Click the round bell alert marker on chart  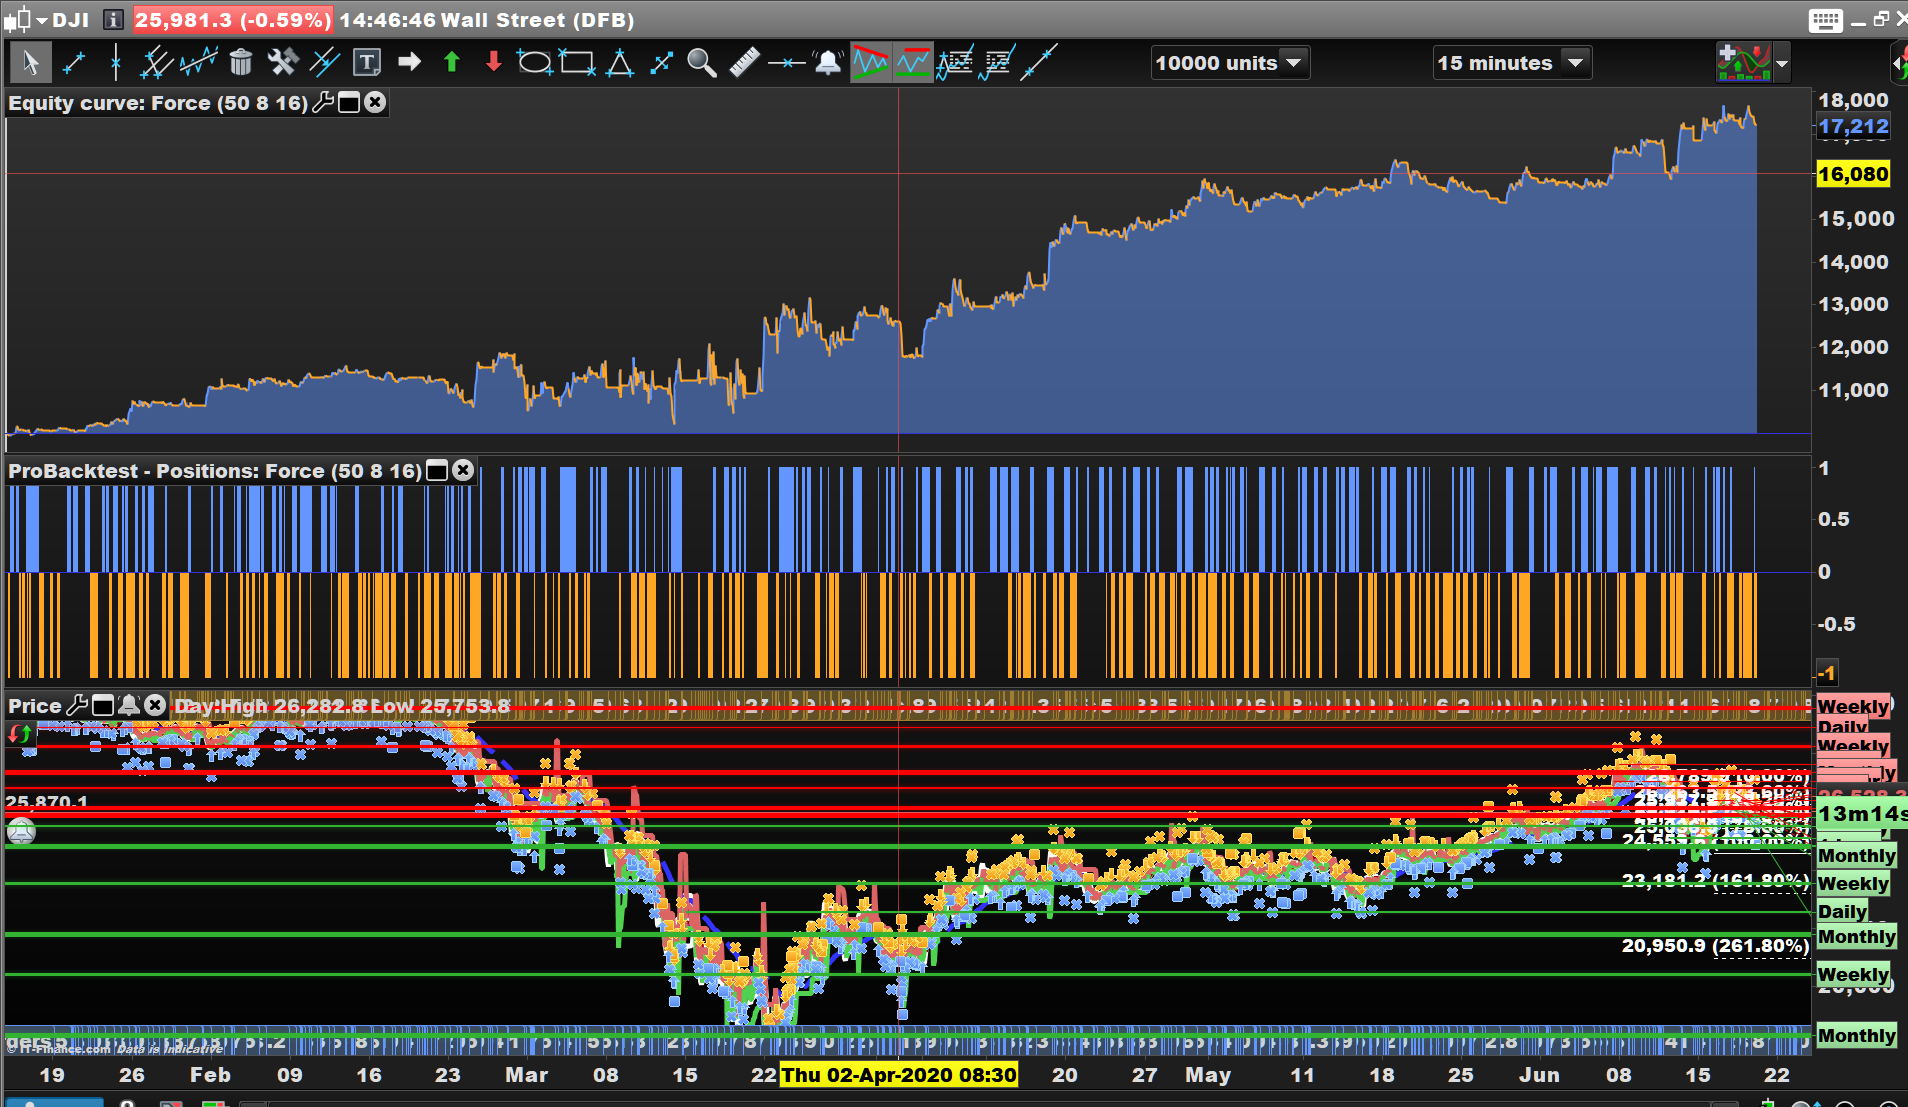click(x=21, y=831)
